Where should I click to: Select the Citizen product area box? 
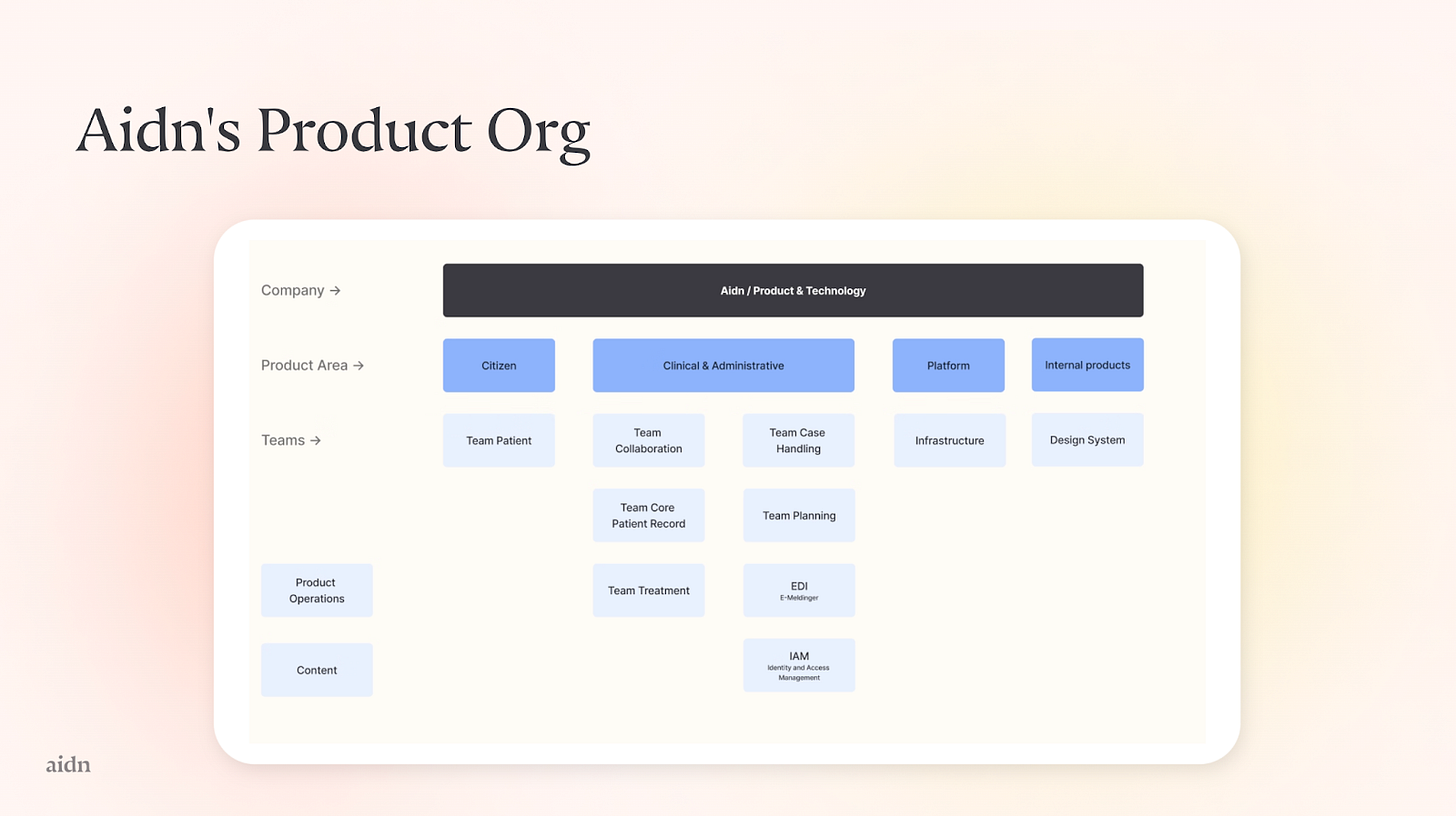tap(499, 365)
